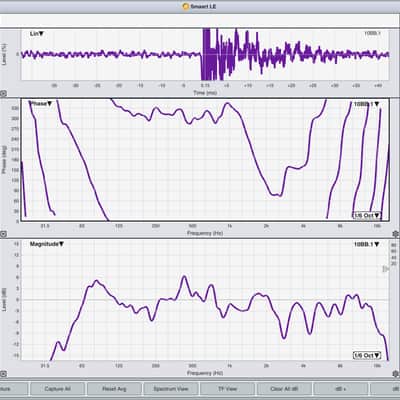Click the dB + button
The height and width of the screenshot is (400, 400).
341,389
